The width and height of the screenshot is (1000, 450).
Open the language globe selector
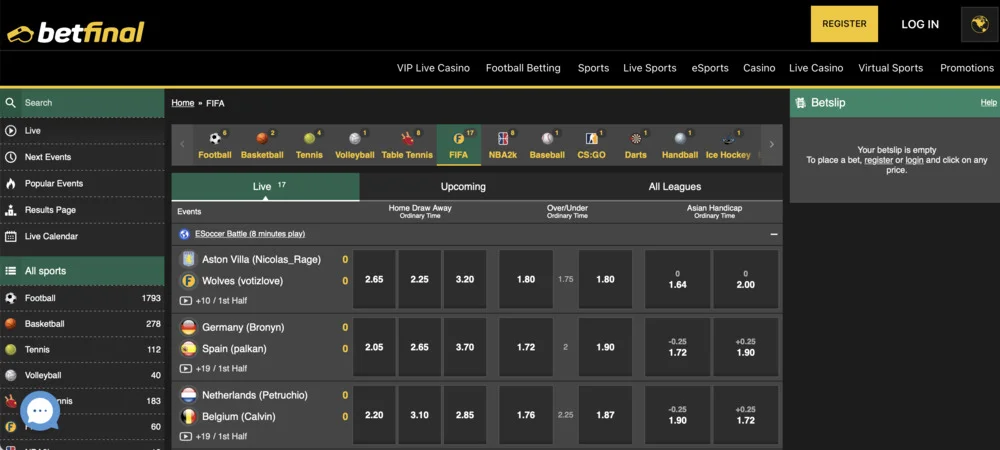[979, 24]
